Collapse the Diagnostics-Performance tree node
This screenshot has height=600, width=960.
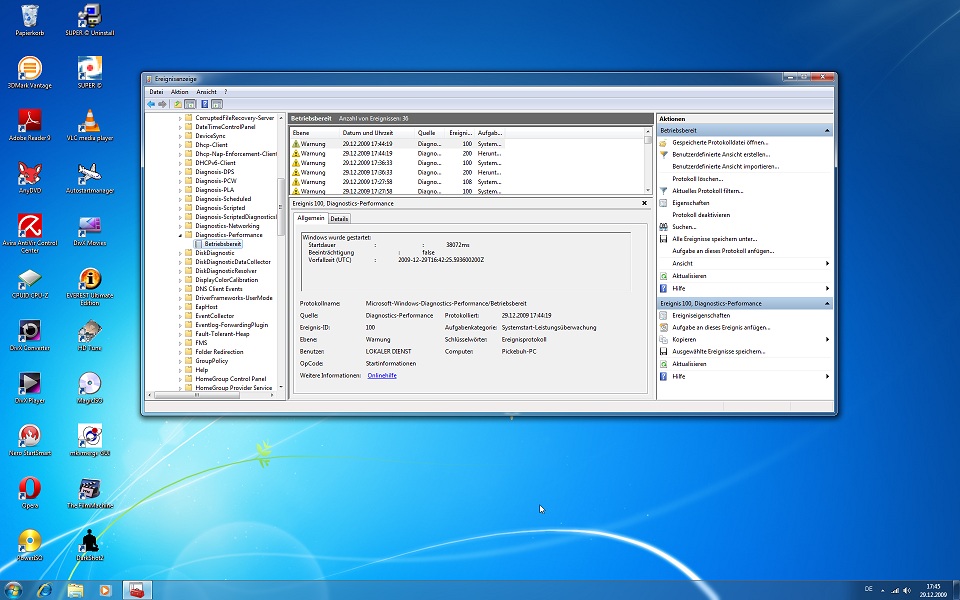pyautogui.click(x=181, y=235)
